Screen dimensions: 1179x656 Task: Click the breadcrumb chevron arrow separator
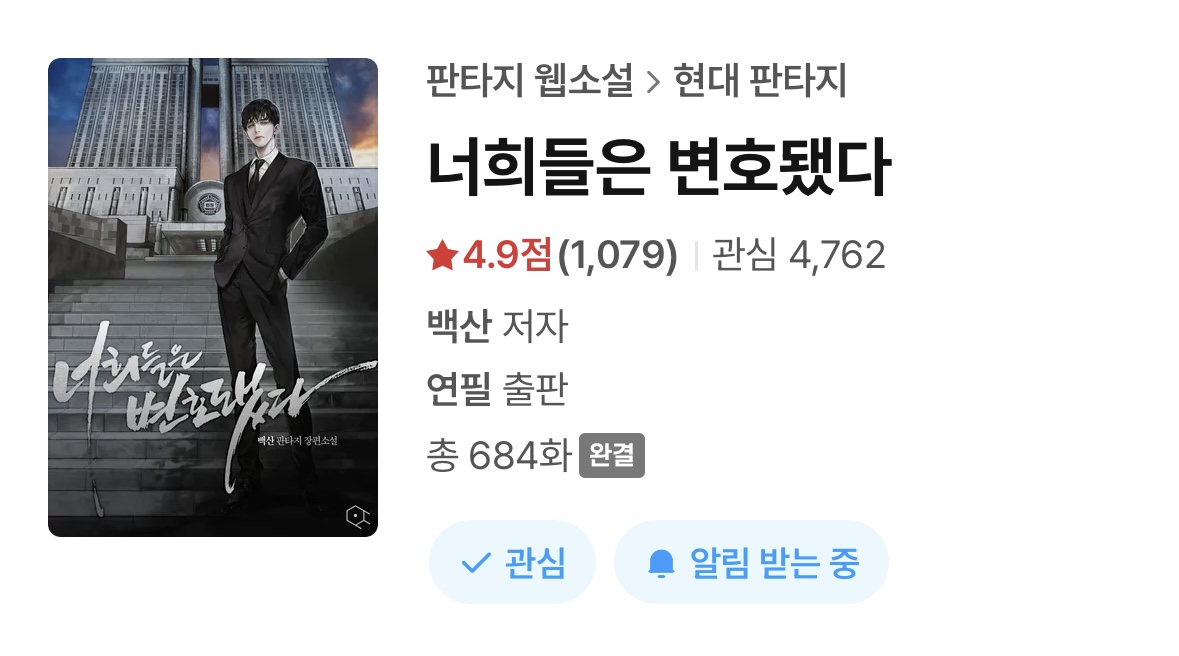653,82
